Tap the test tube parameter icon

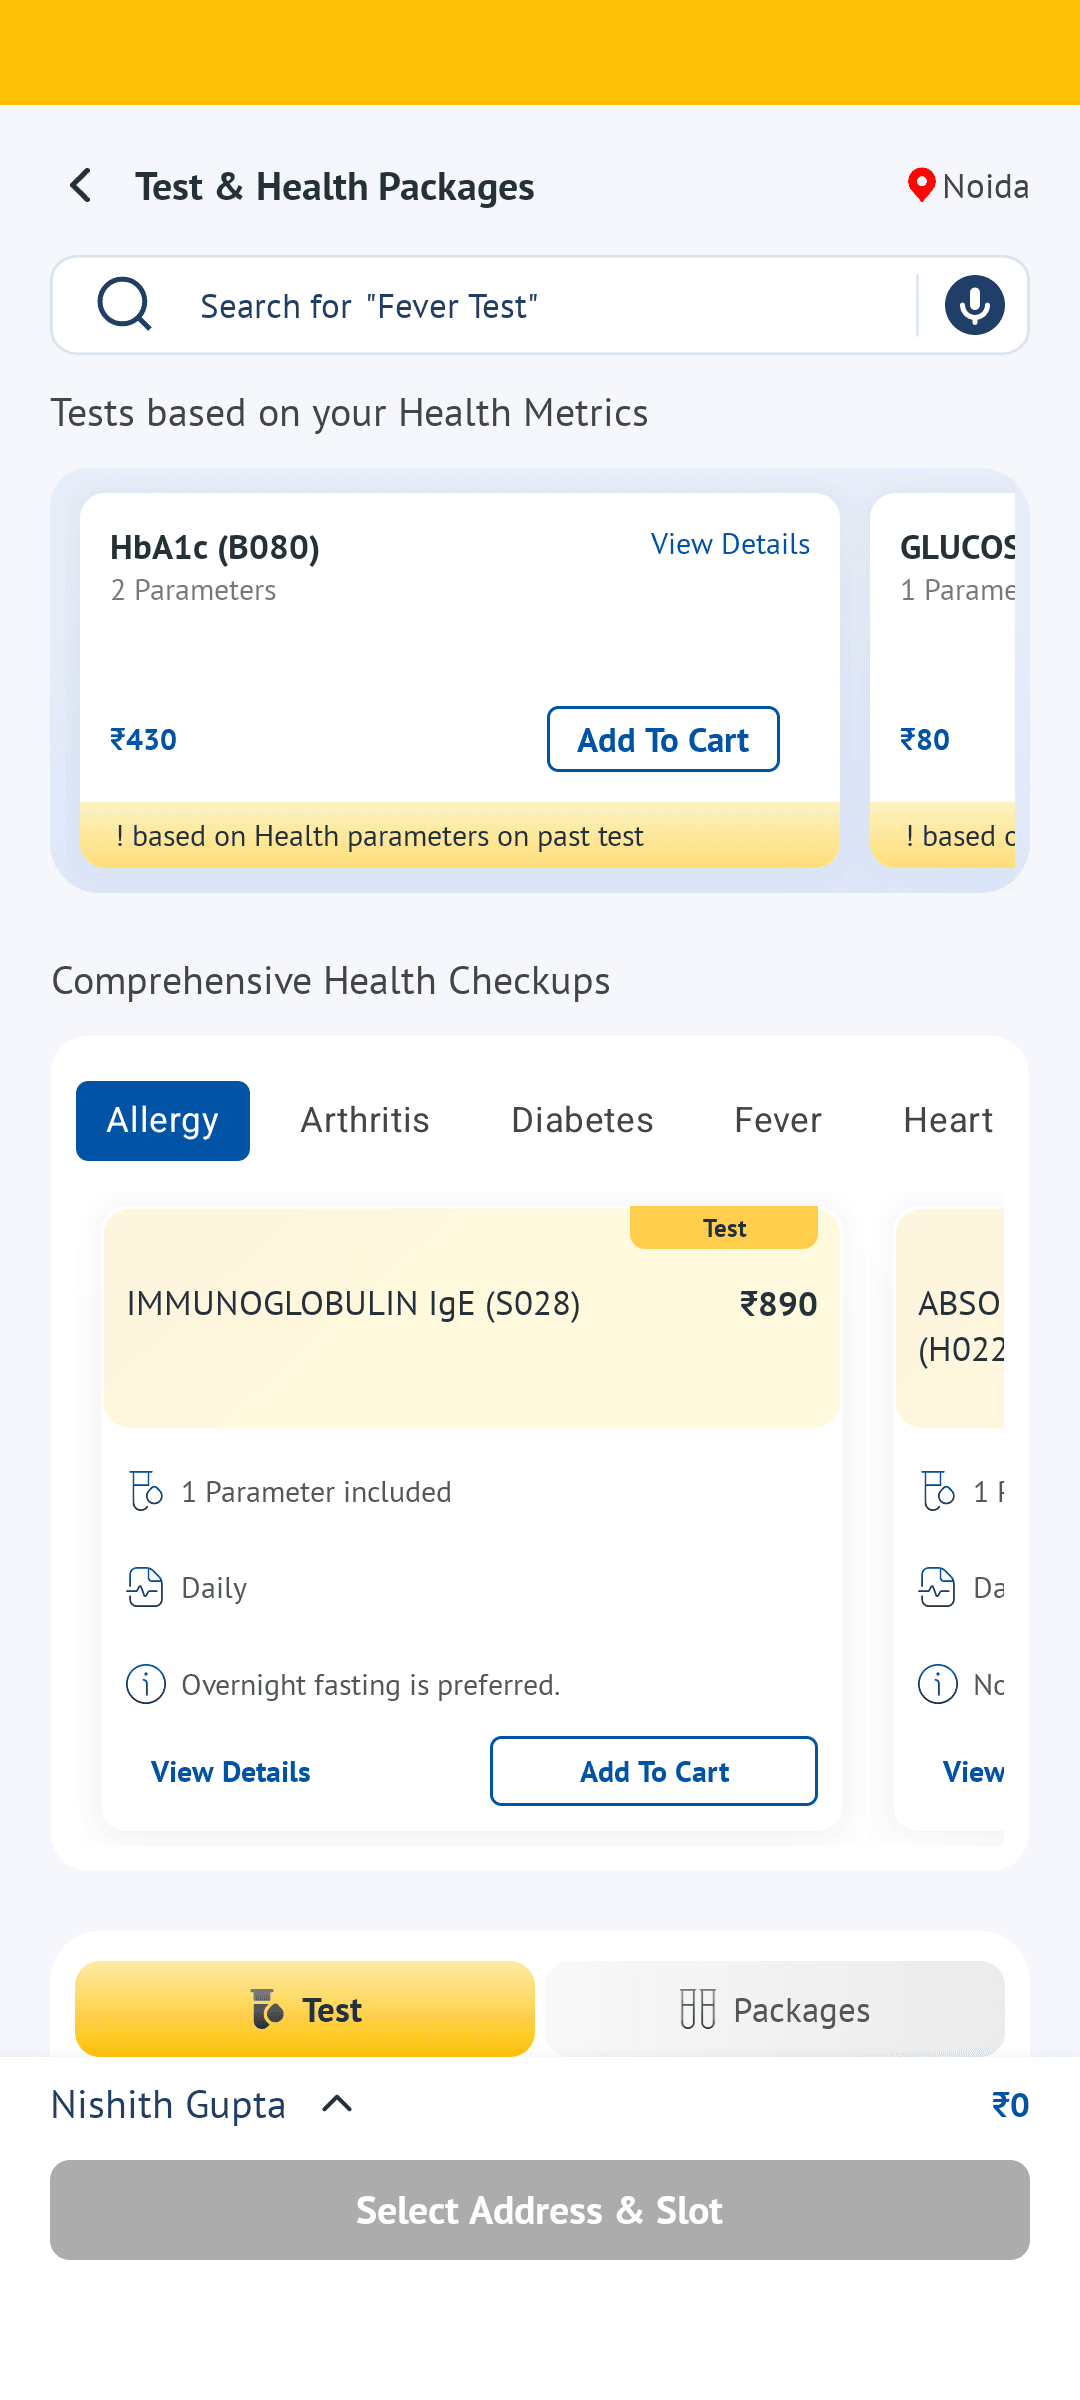point(146,1491)
